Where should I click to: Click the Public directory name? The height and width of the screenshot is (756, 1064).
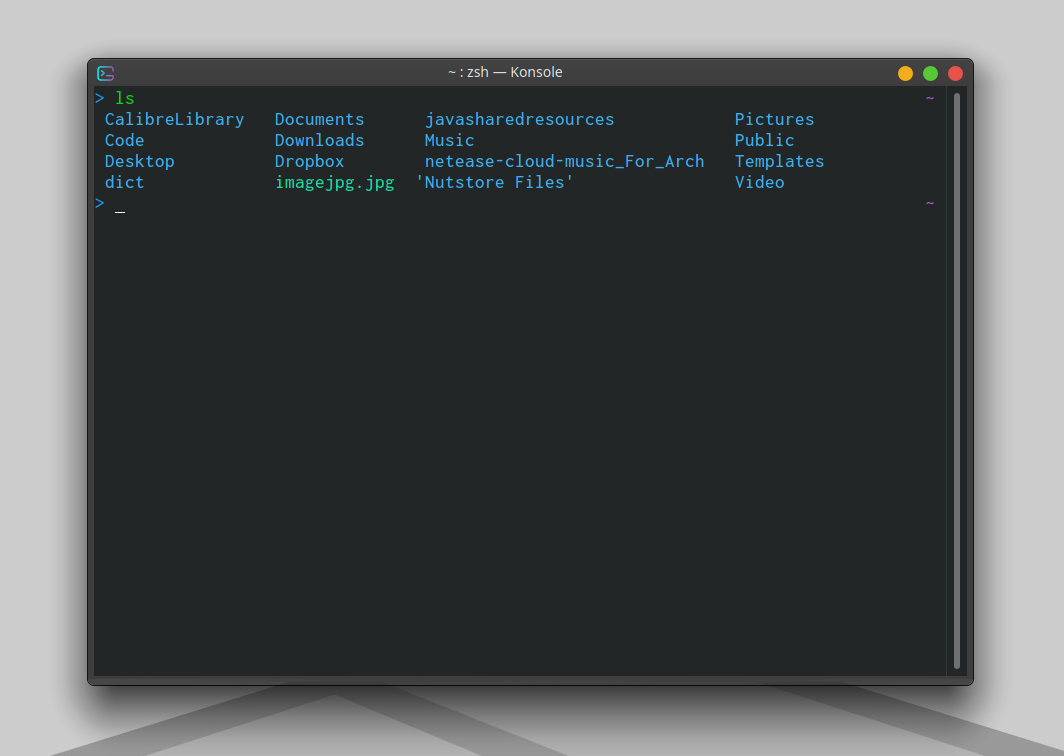coord(765,140)
